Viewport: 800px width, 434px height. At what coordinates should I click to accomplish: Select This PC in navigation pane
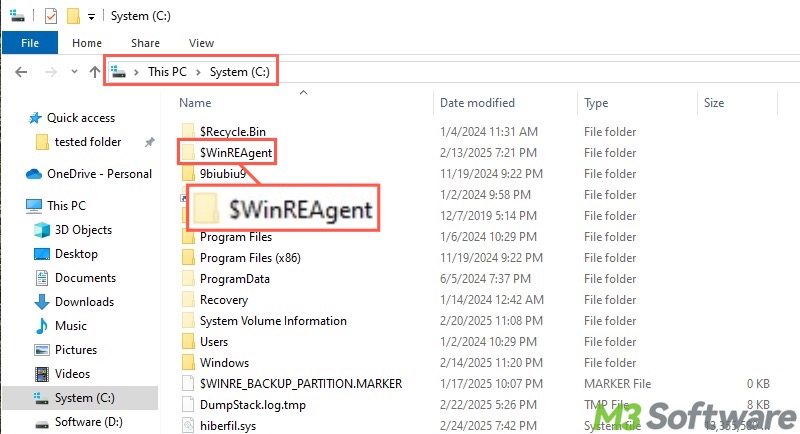(66, 206)
